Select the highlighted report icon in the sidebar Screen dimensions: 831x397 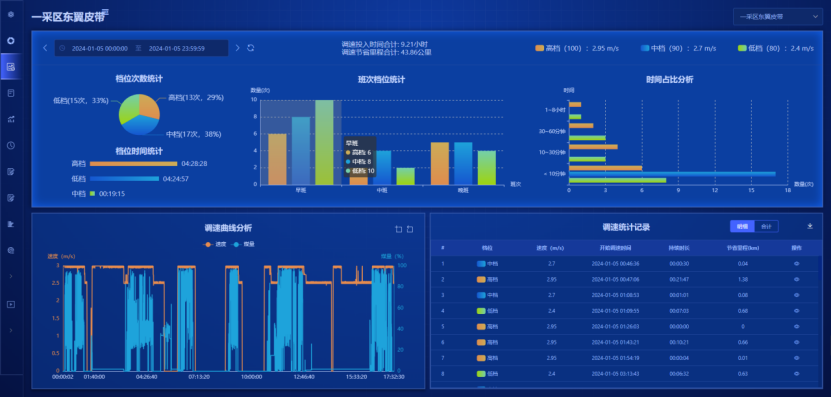pyautogui.click(x=11, y=67)
